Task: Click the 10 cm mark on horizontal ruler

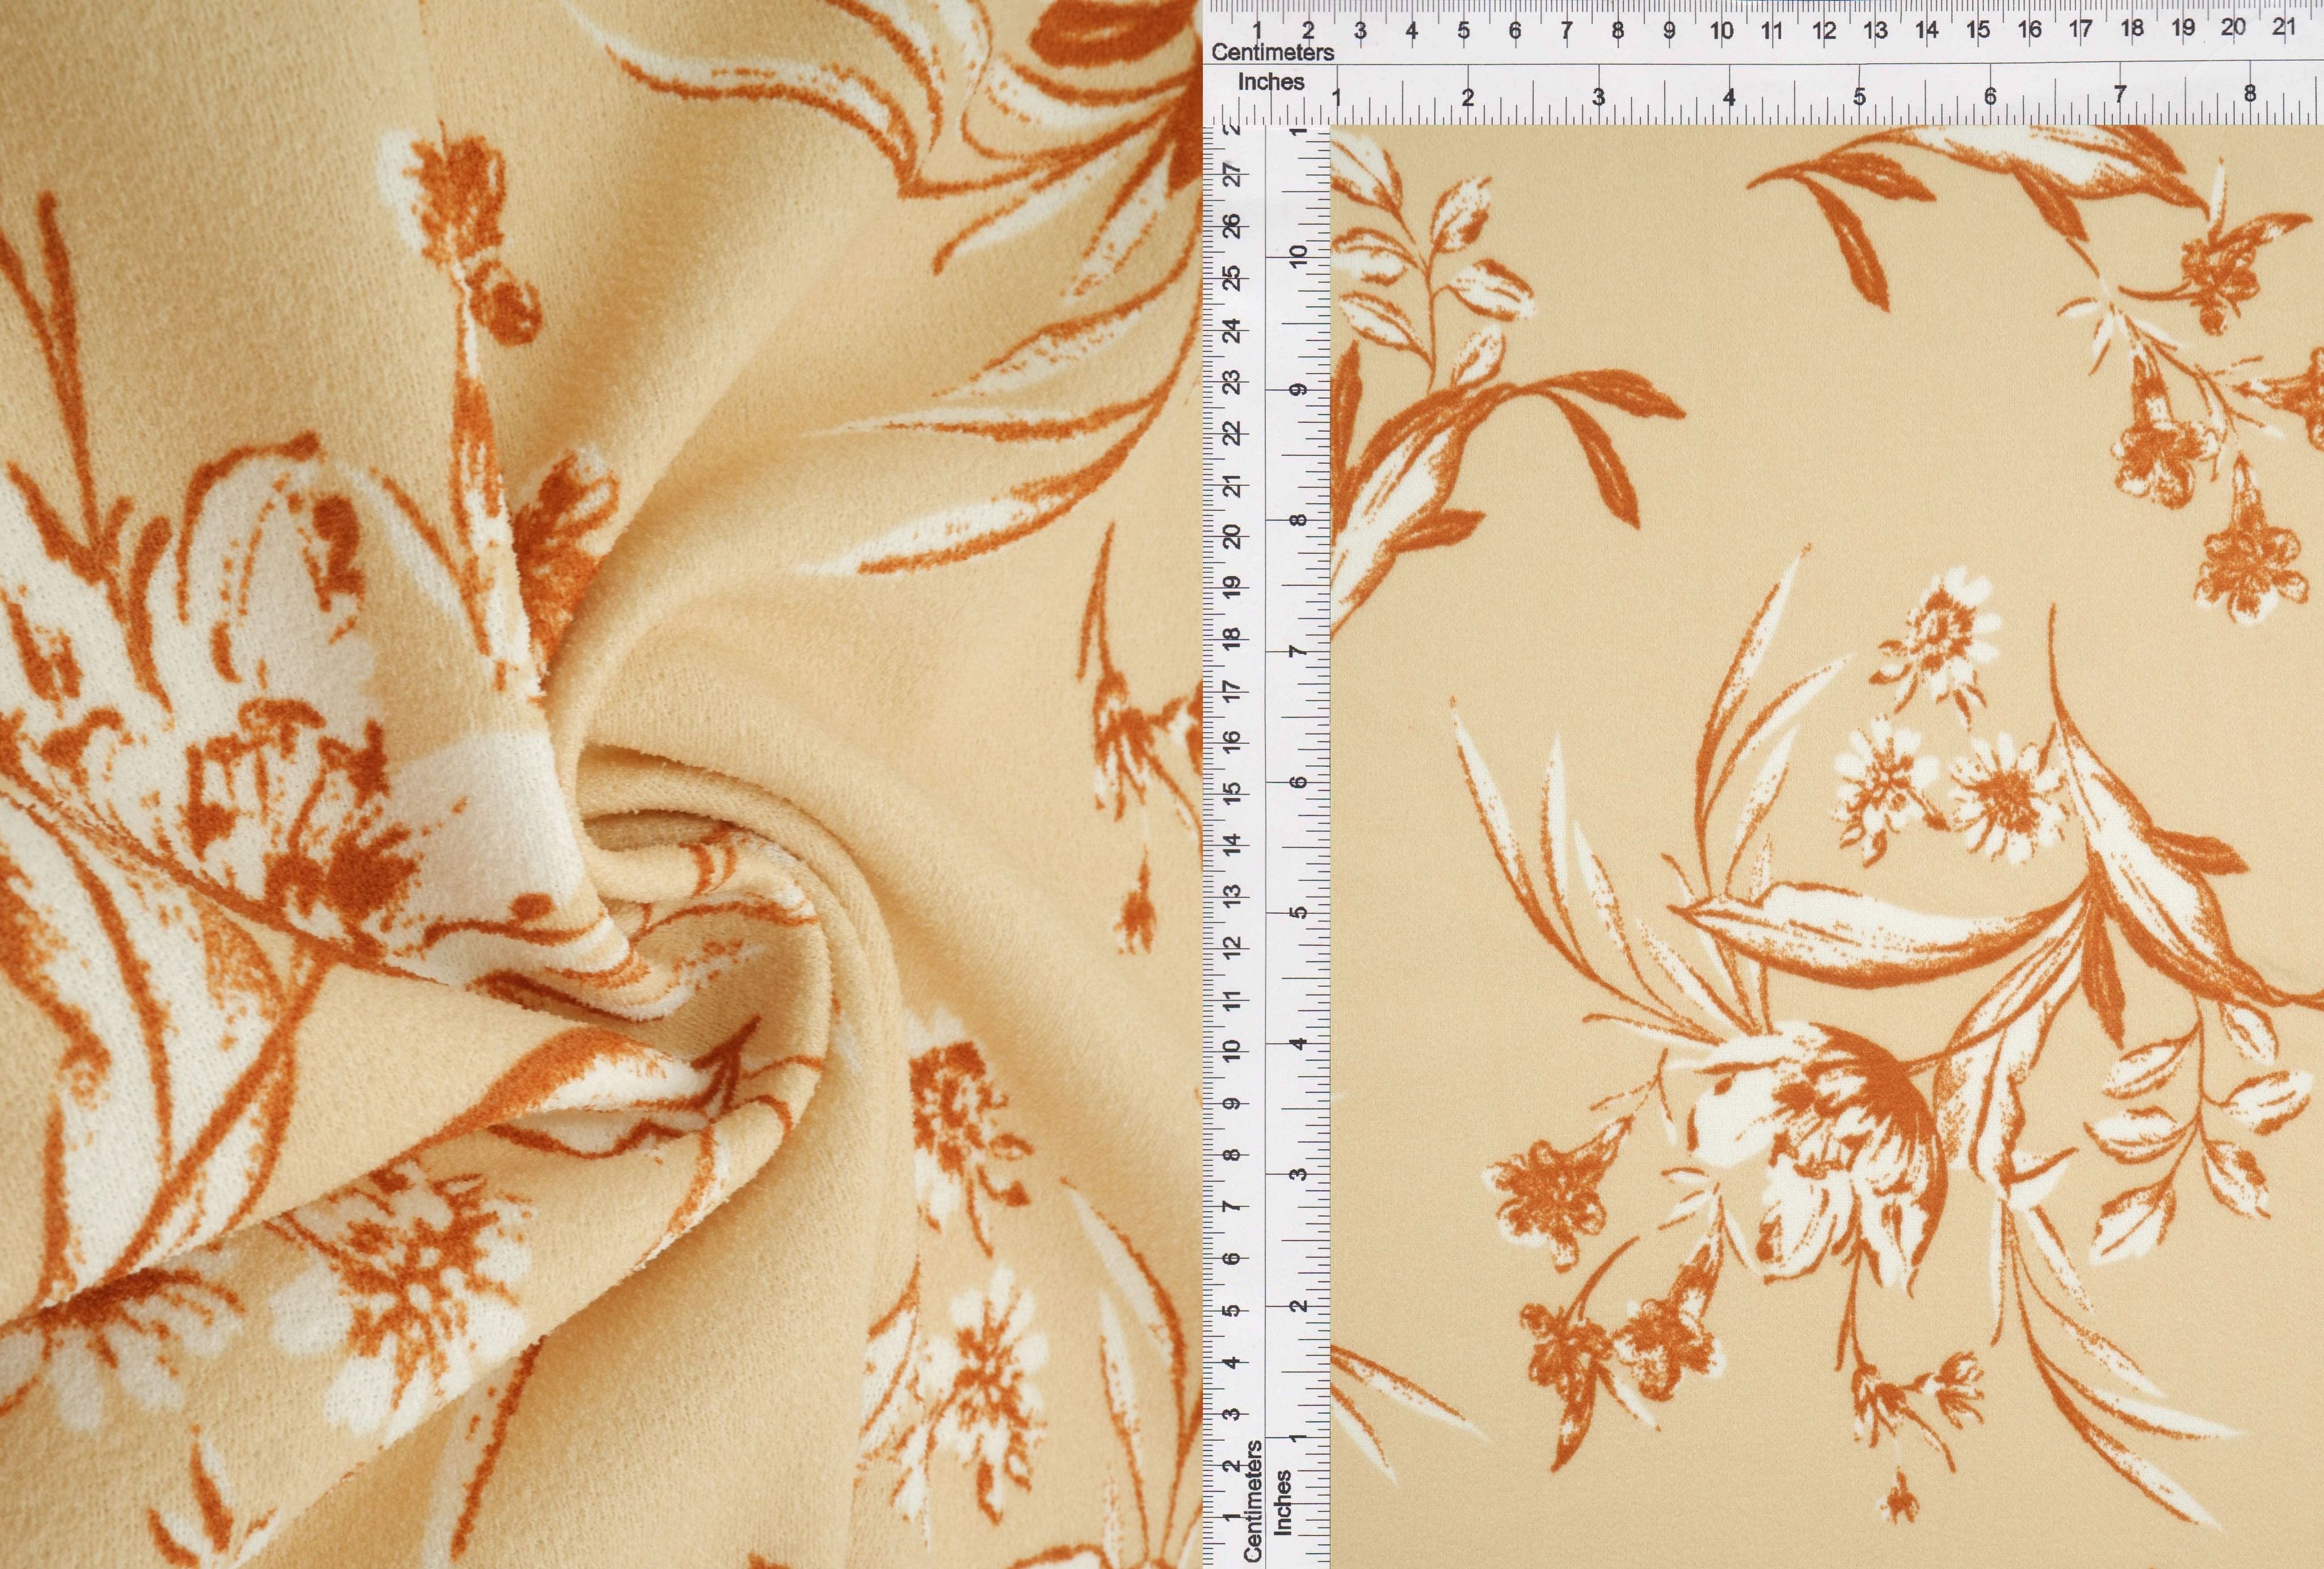Action: coord(1721,31)
